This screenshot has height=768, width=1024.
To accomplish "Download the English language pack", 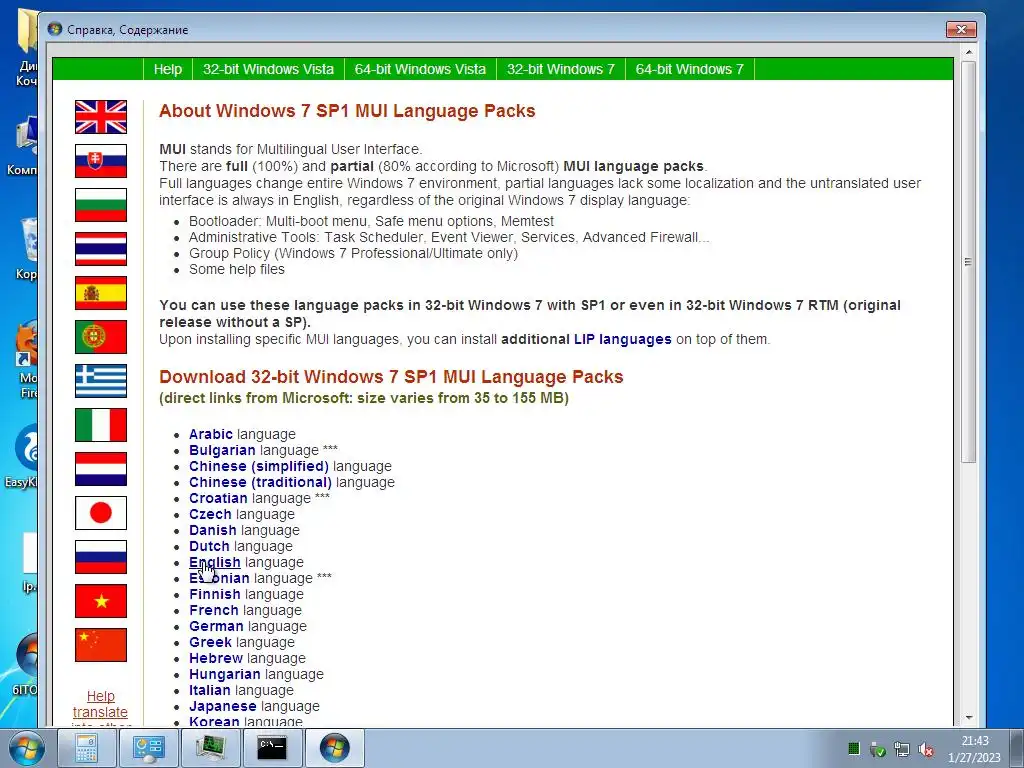I will (214, 562).
